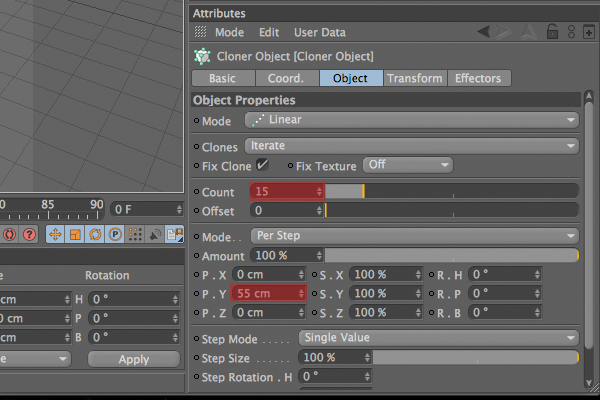Open the Linear mode dropdown
Viewport: 600px width, 400px height.
coord(412,120)
